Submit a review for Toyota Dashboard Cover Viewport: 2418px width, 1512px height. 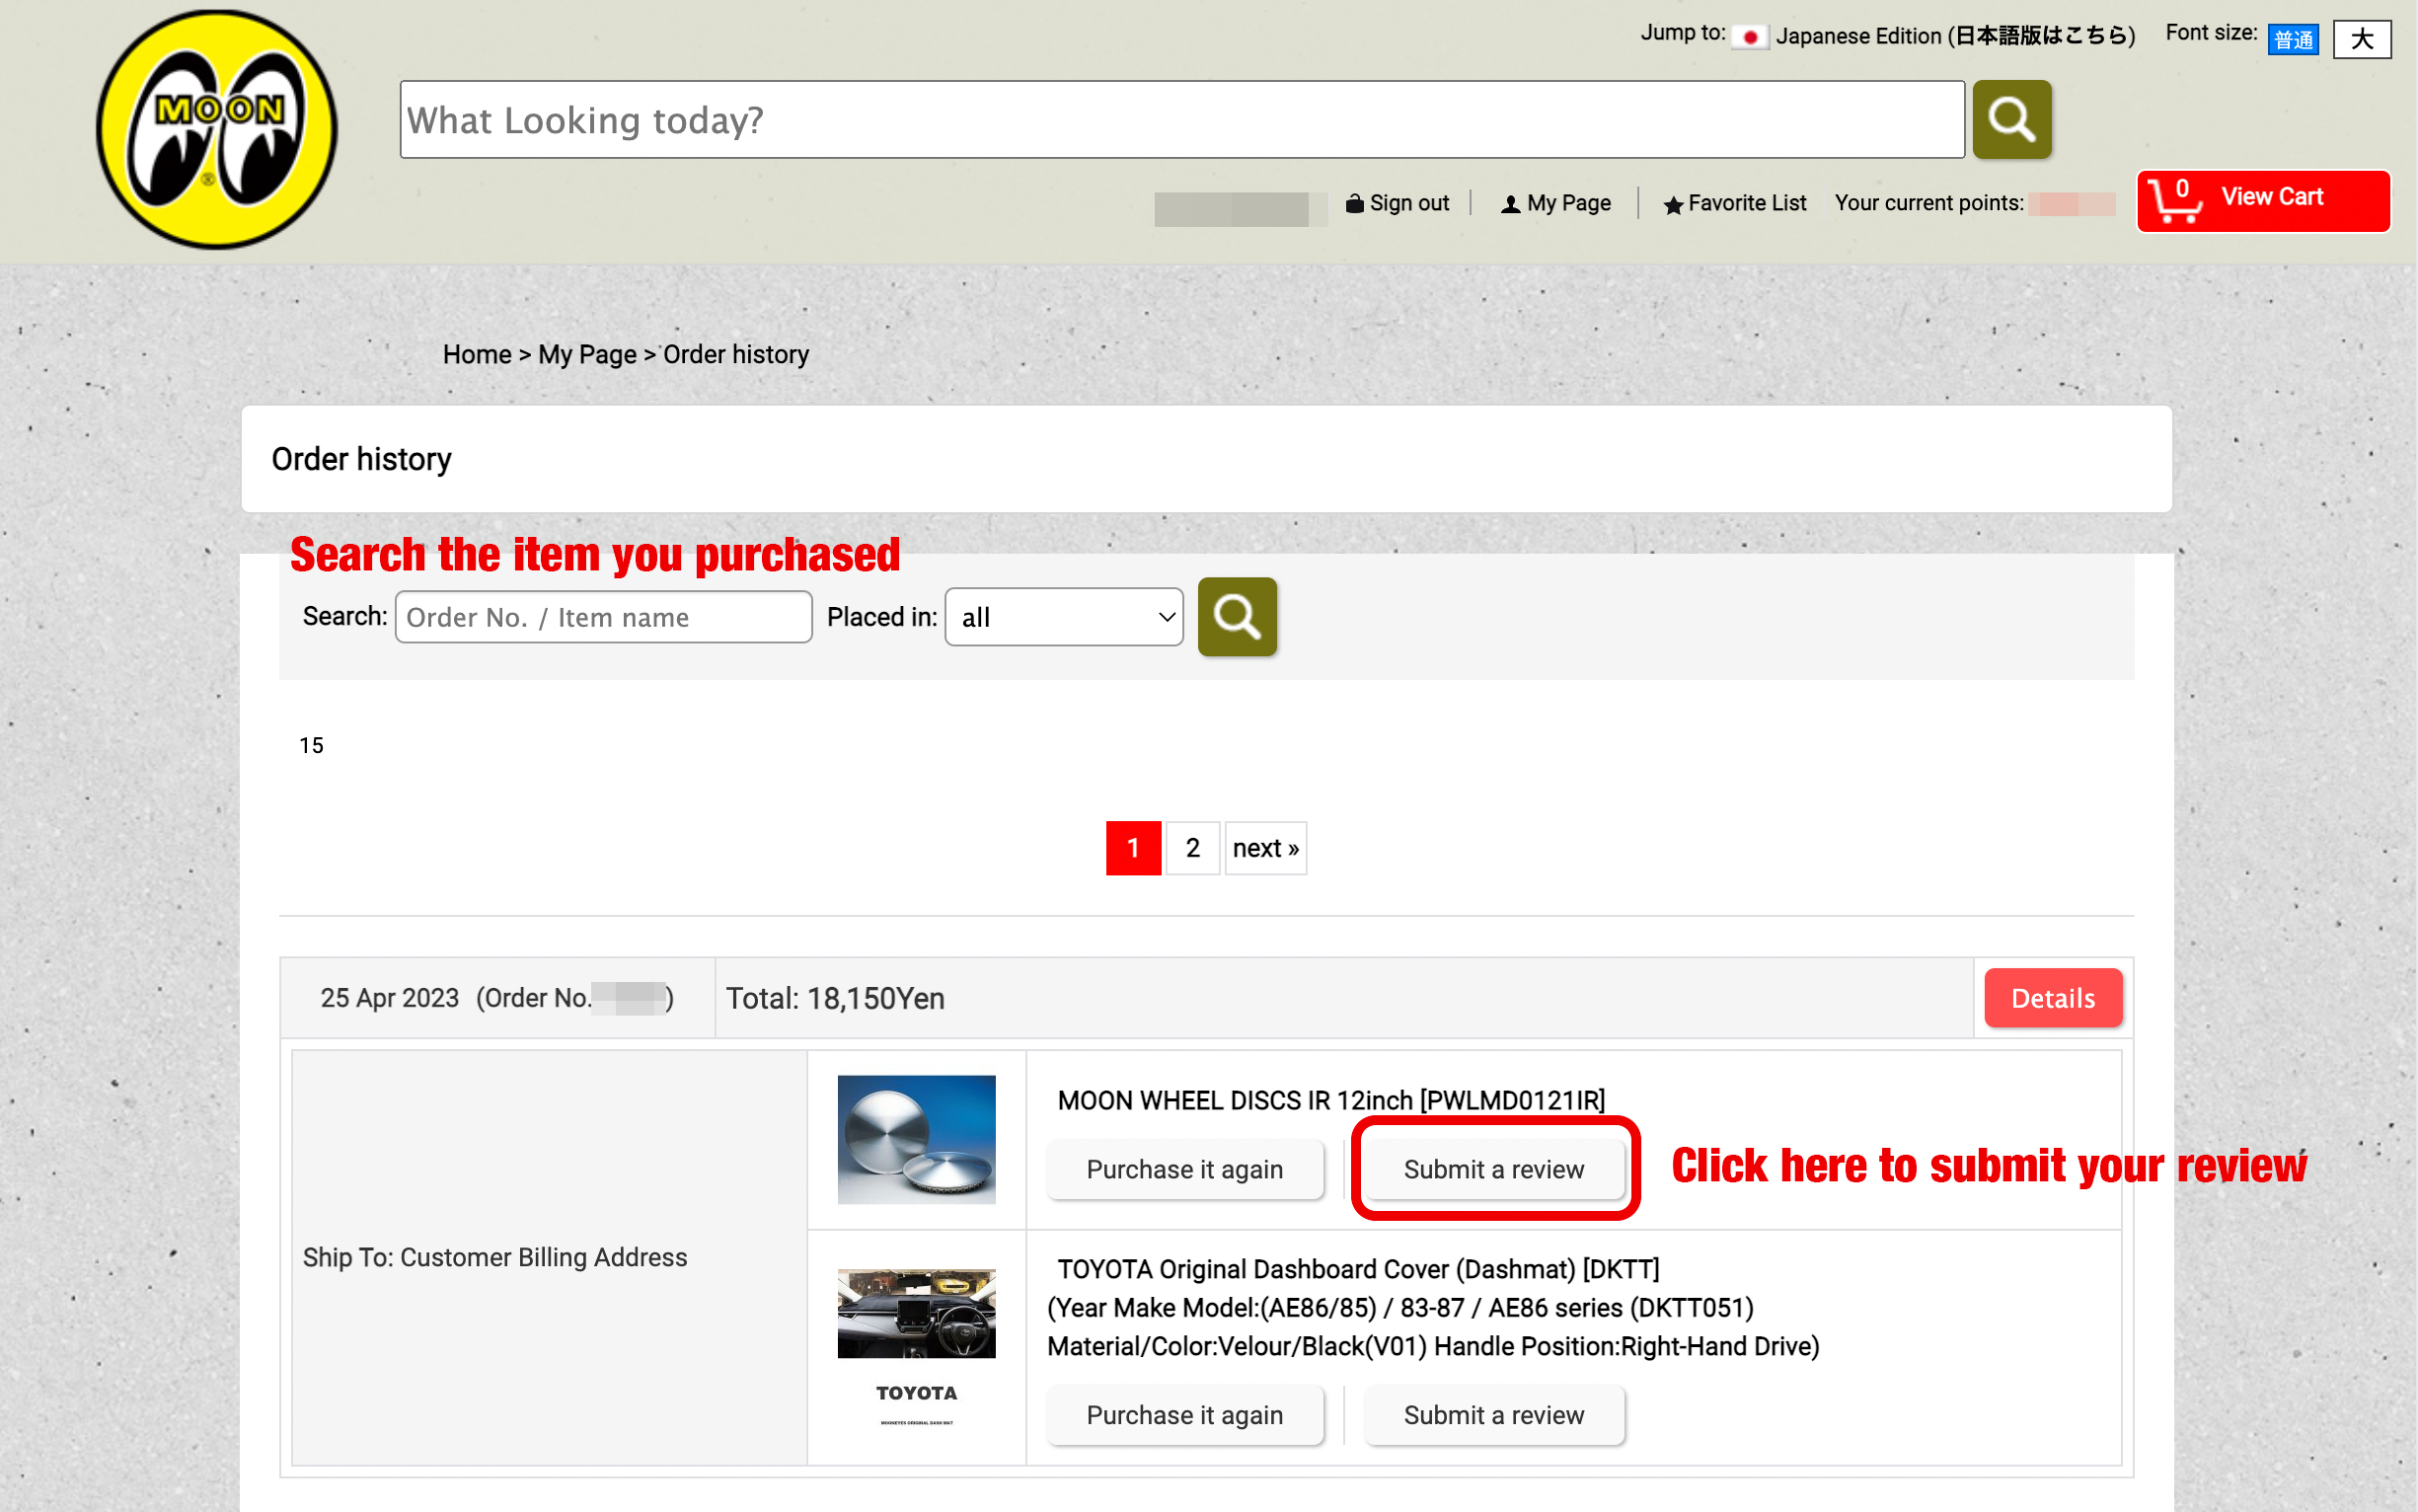tap(1493, 1414)
